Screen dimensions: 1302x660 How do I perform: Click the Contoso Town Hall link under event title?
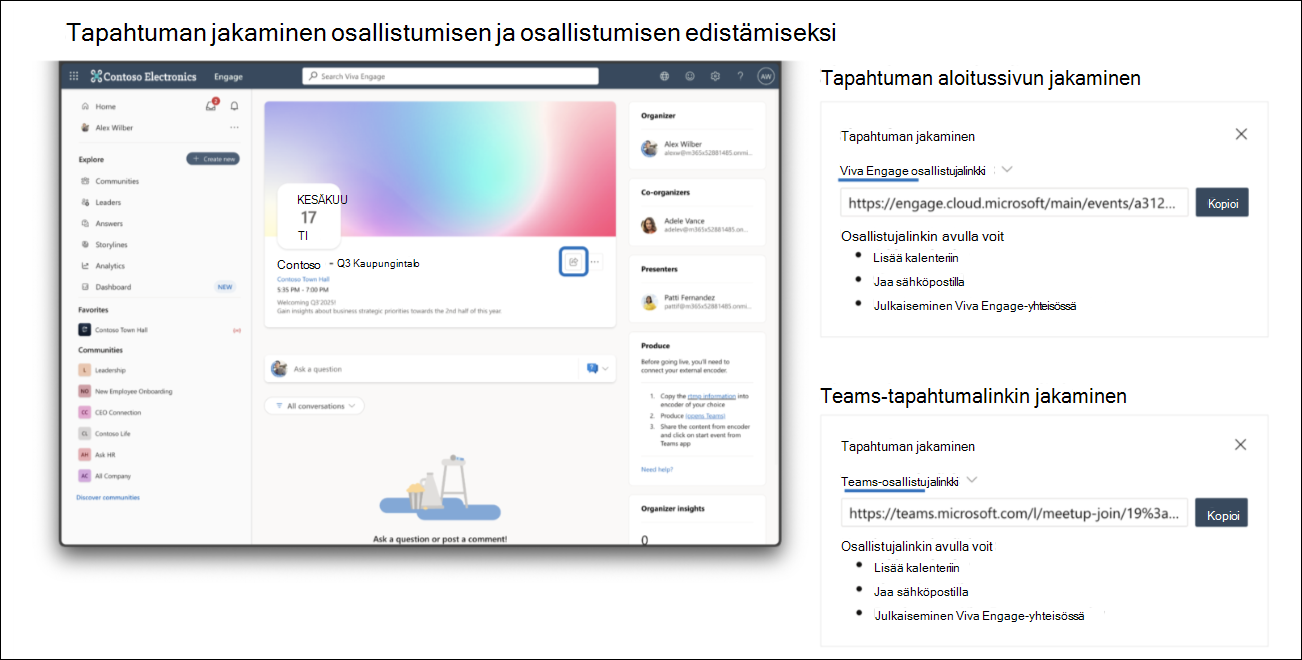click(x=303, y=279)
